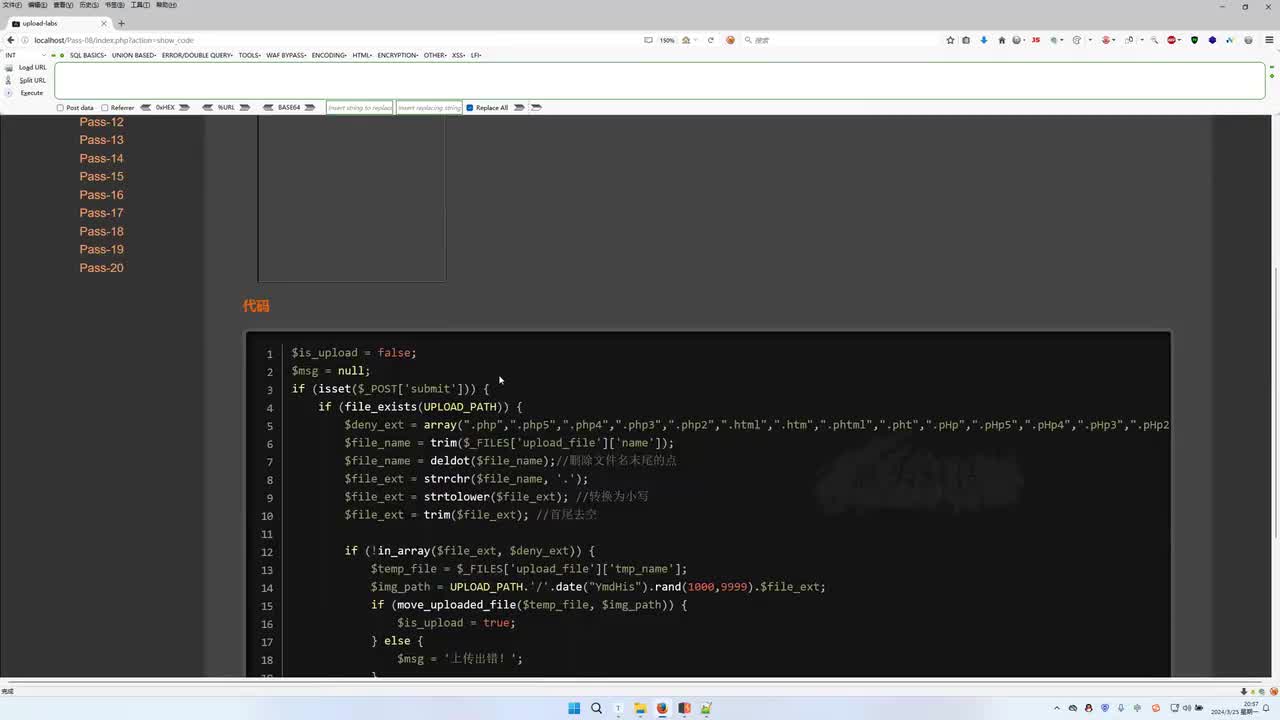1280x720 pixels.
Task: Click the HackBar URL text area
Action: pyautogui.click(x=660, y=81)
